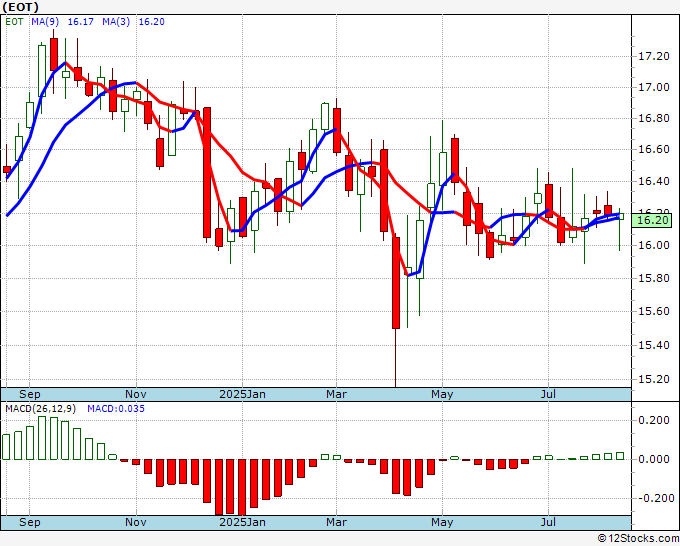Viewport: 680px width, 546px height.
Task: Click the tall red April candlestick falling to 15.50
Action: pos(396,283)
